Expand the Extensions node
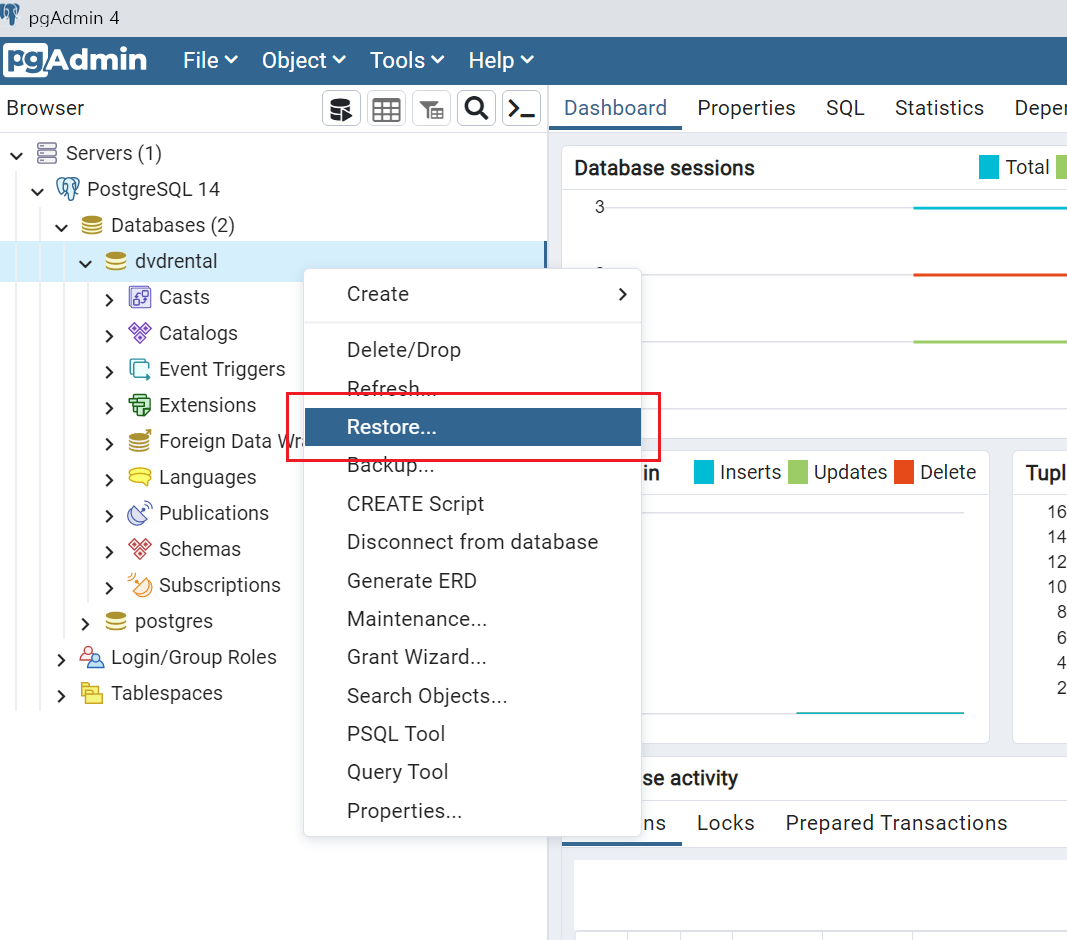Image resolution: width=1067 pixels, height=940 pixels. tap(109, 408)
